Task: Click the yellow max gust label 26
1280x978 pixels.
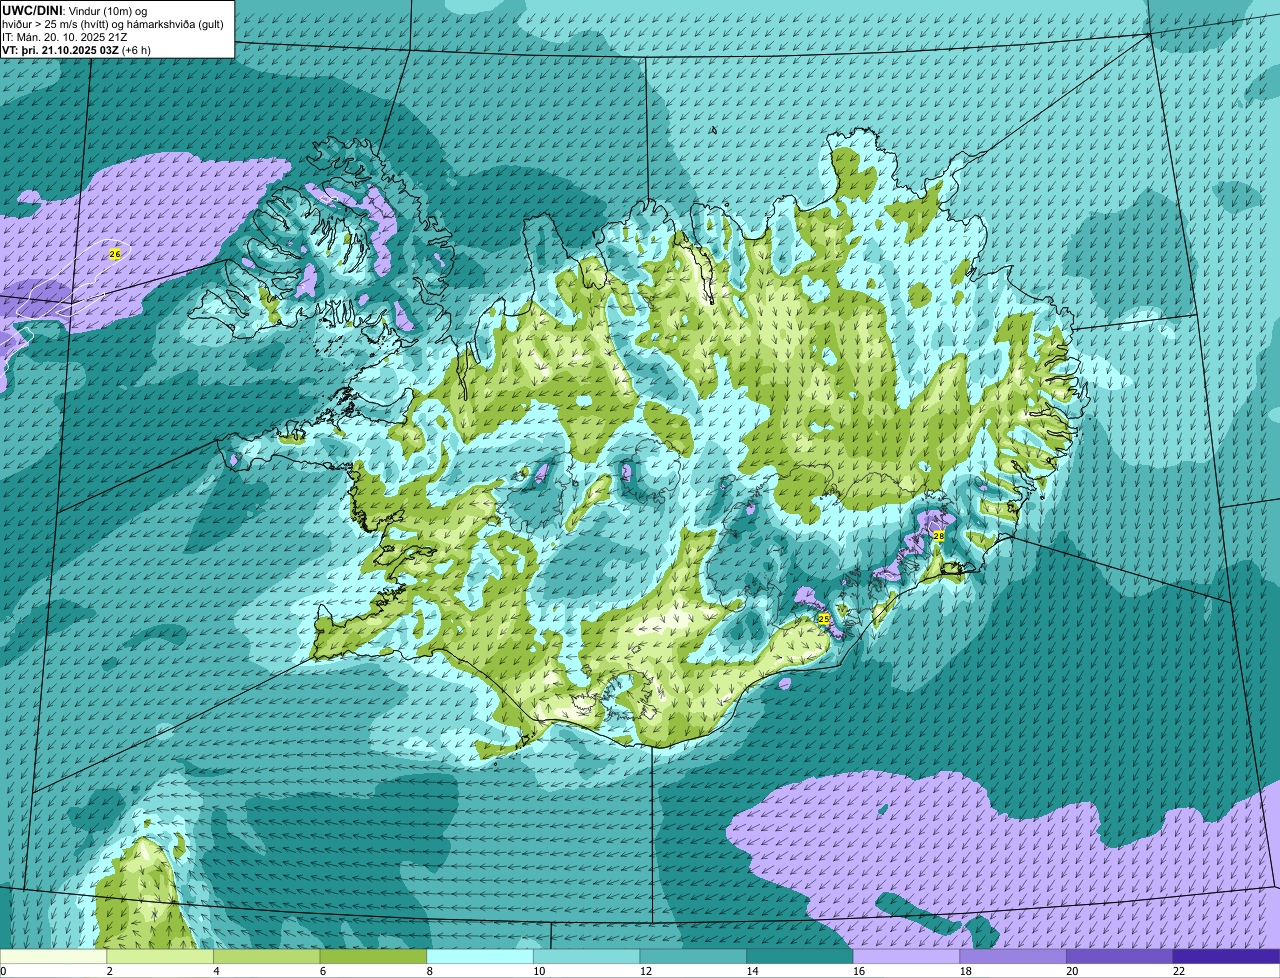Action: [115, 255]
